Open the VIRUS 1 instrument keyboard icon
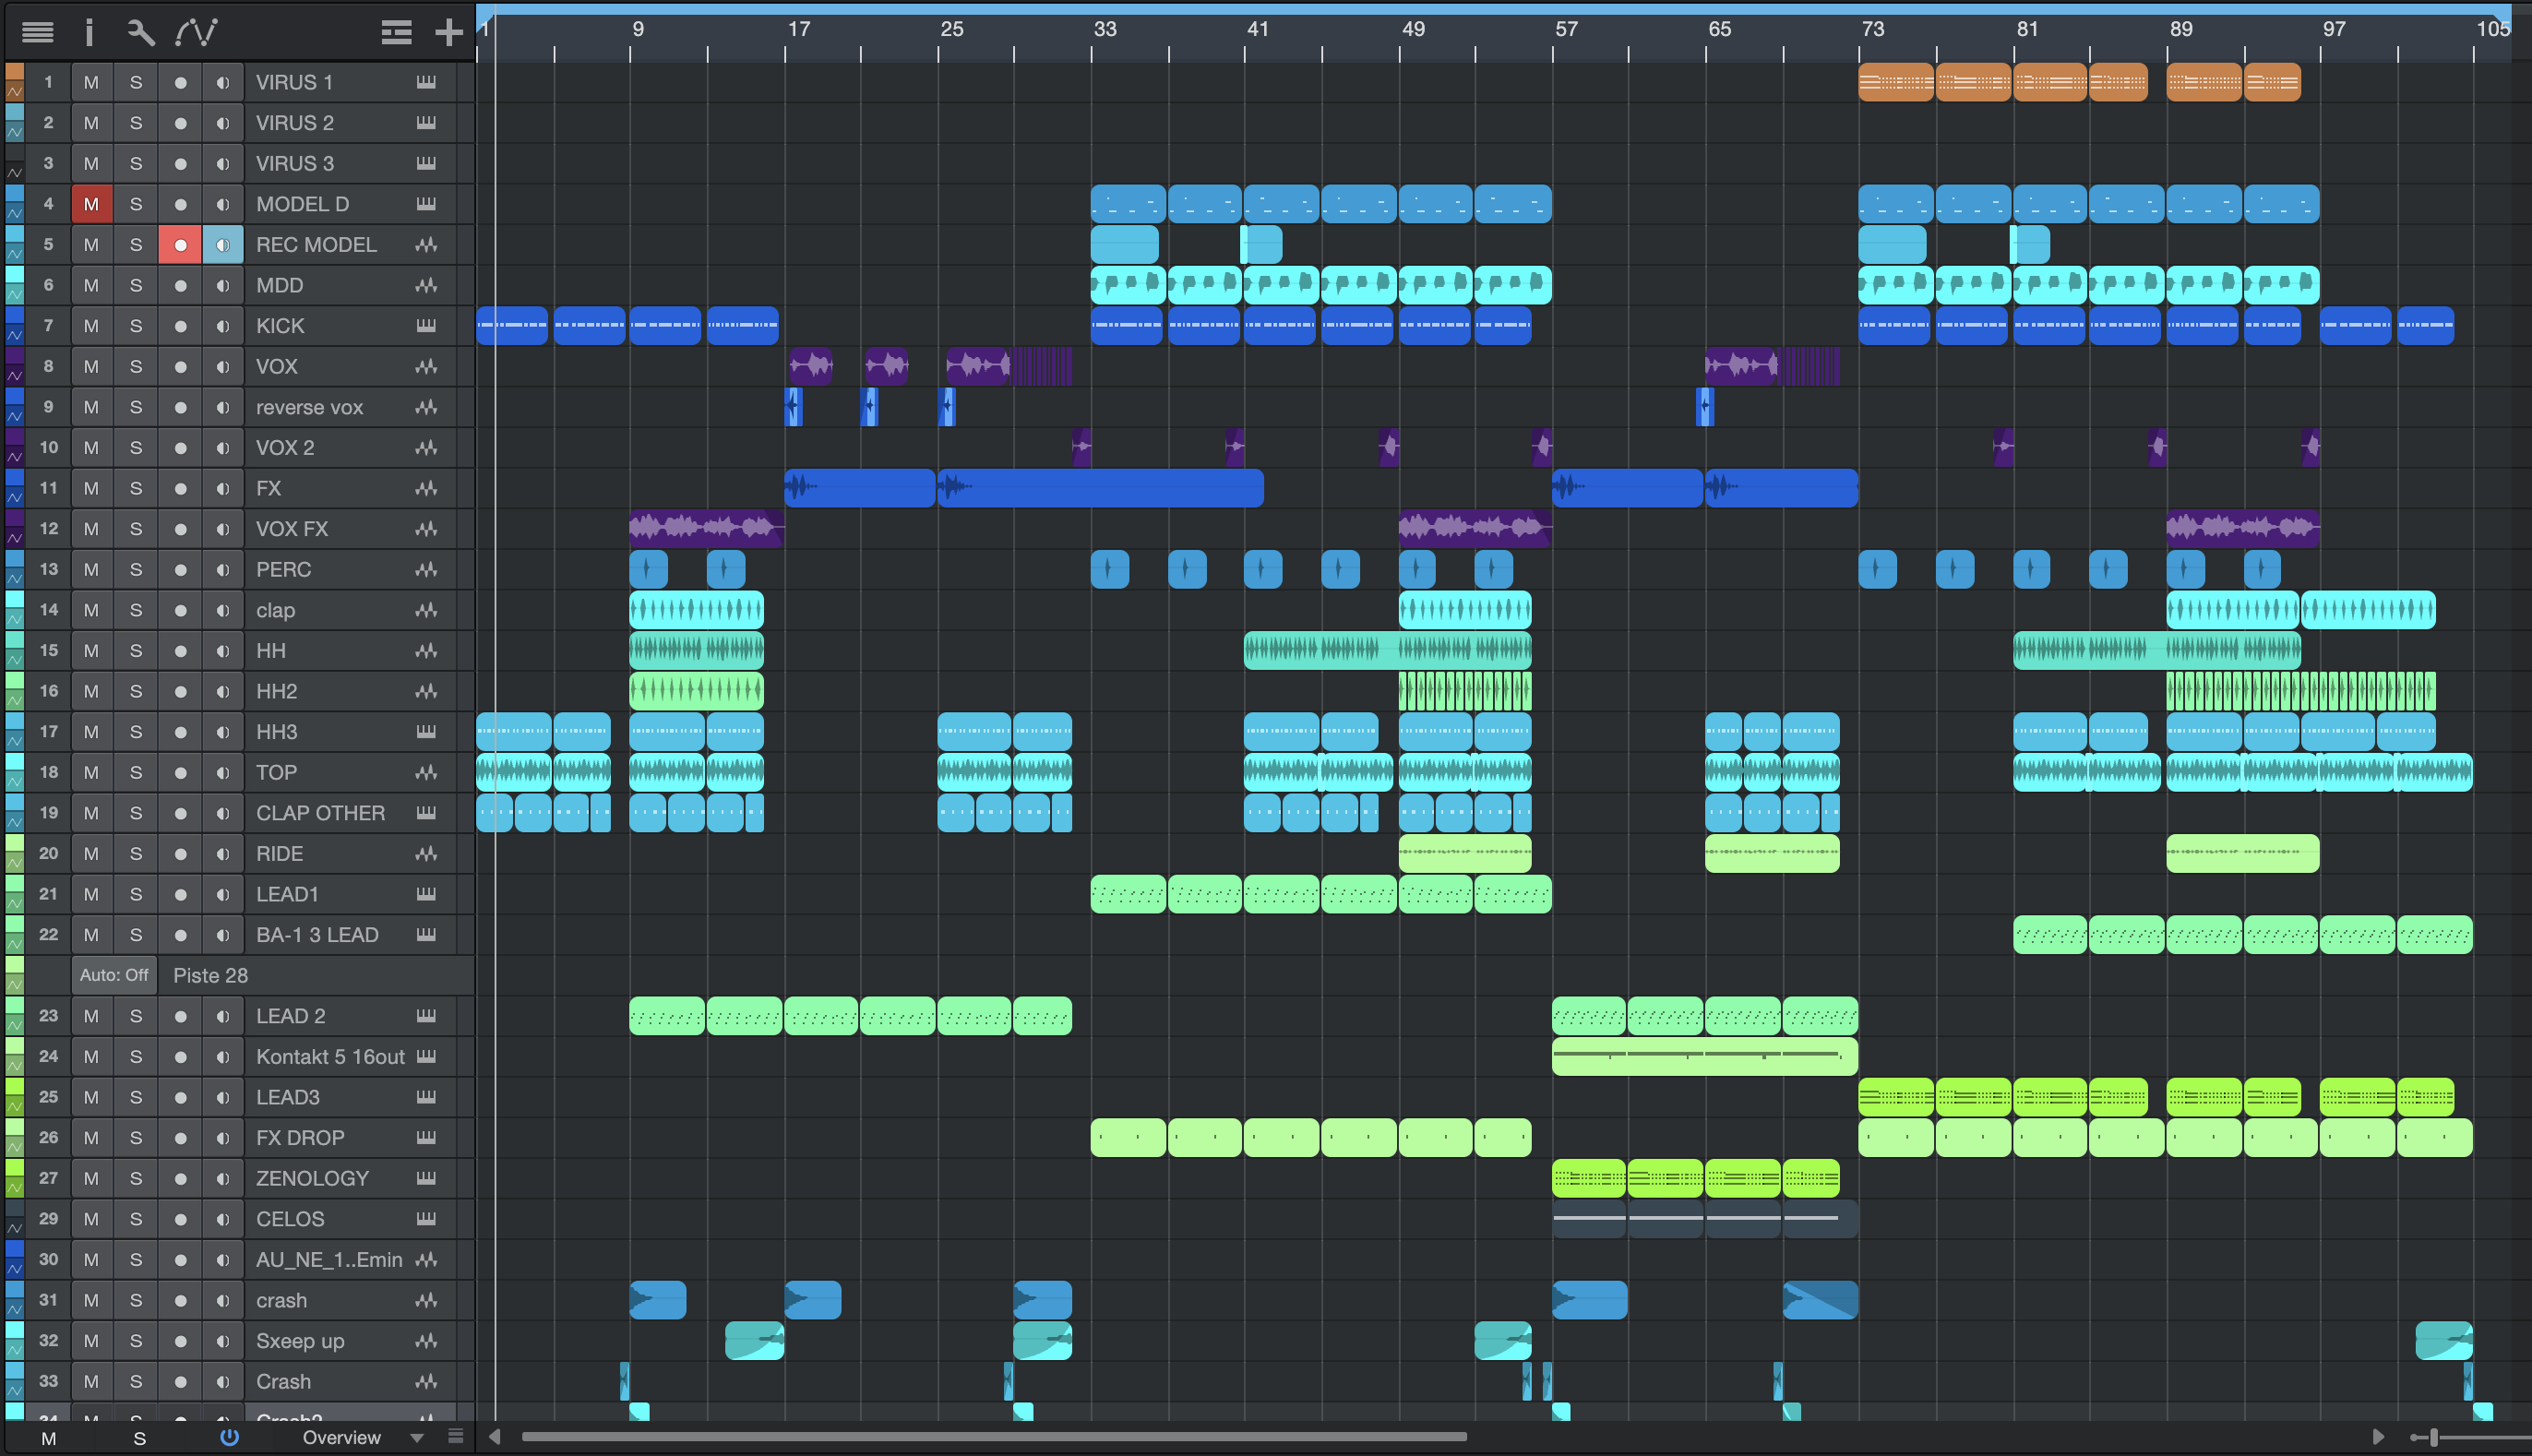The width and height of the screenshot is (2532, 1456). point(426,82)
